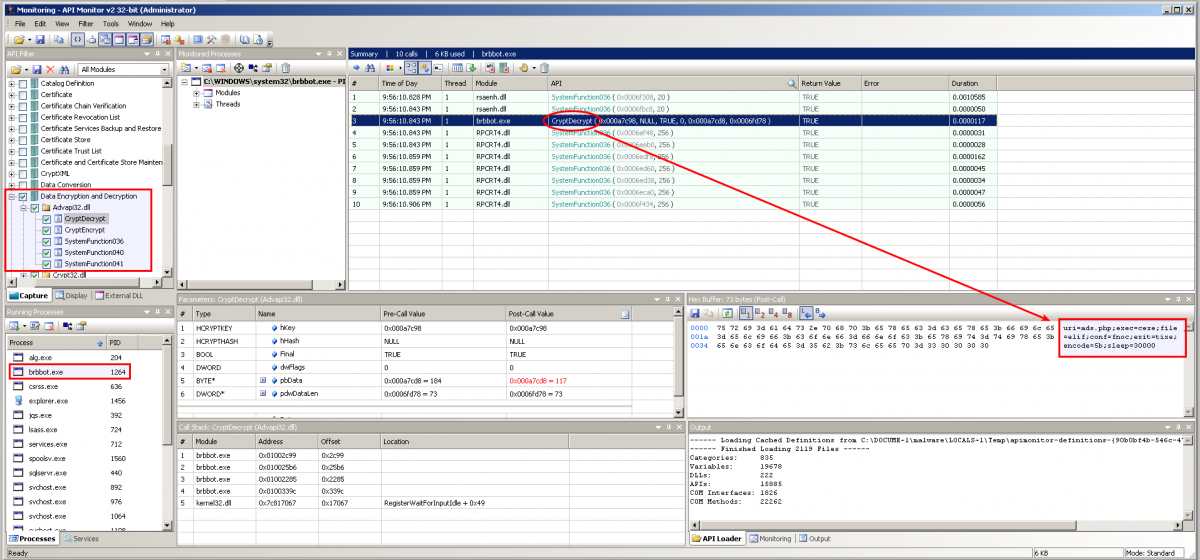Uncheck the CryptDecrypt checkbox
1200x560 pixels.
pyautogui.click(x=46, y=218)
